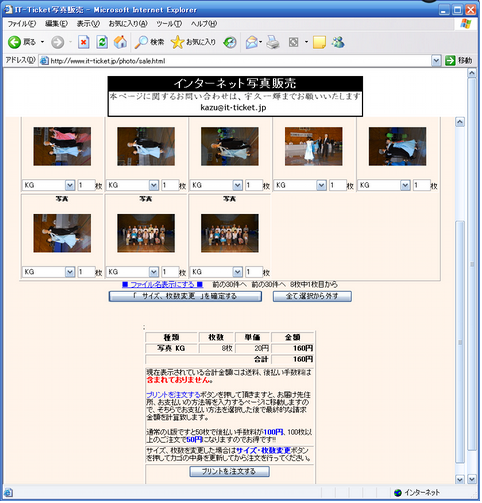The image size is (482, 503).
Task: Click the blue プリントを注文する text
Action: click(x=173, y=395)
